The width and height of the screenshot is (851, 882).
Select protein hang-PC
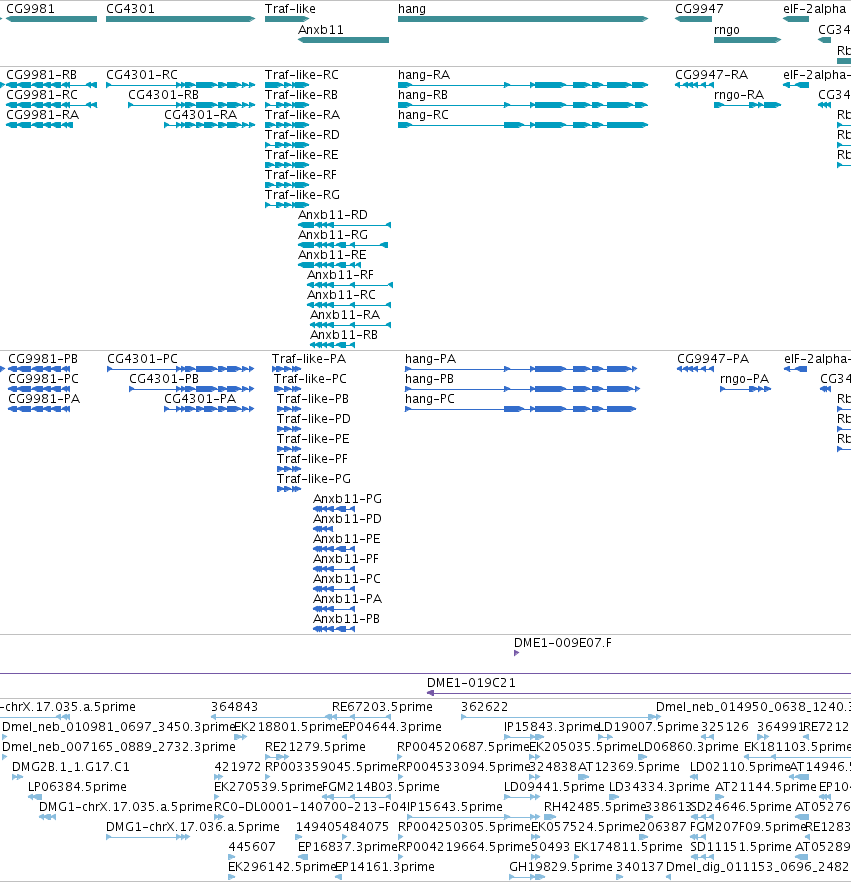tap(521, 409)
